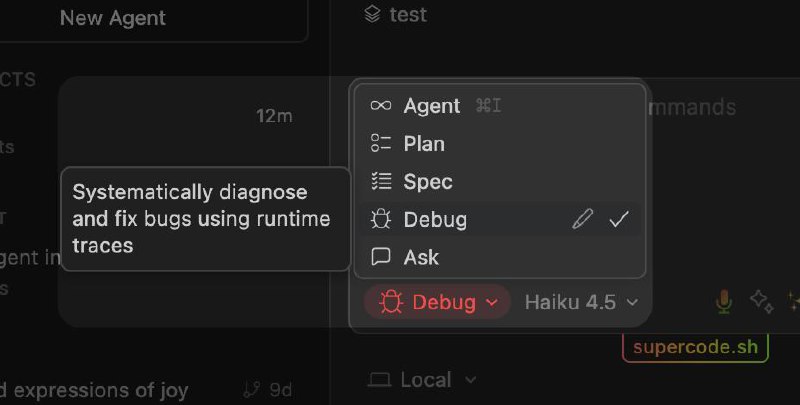Select the Spec mode entry
Screen dimensions: 800x405
coord(428,182)
